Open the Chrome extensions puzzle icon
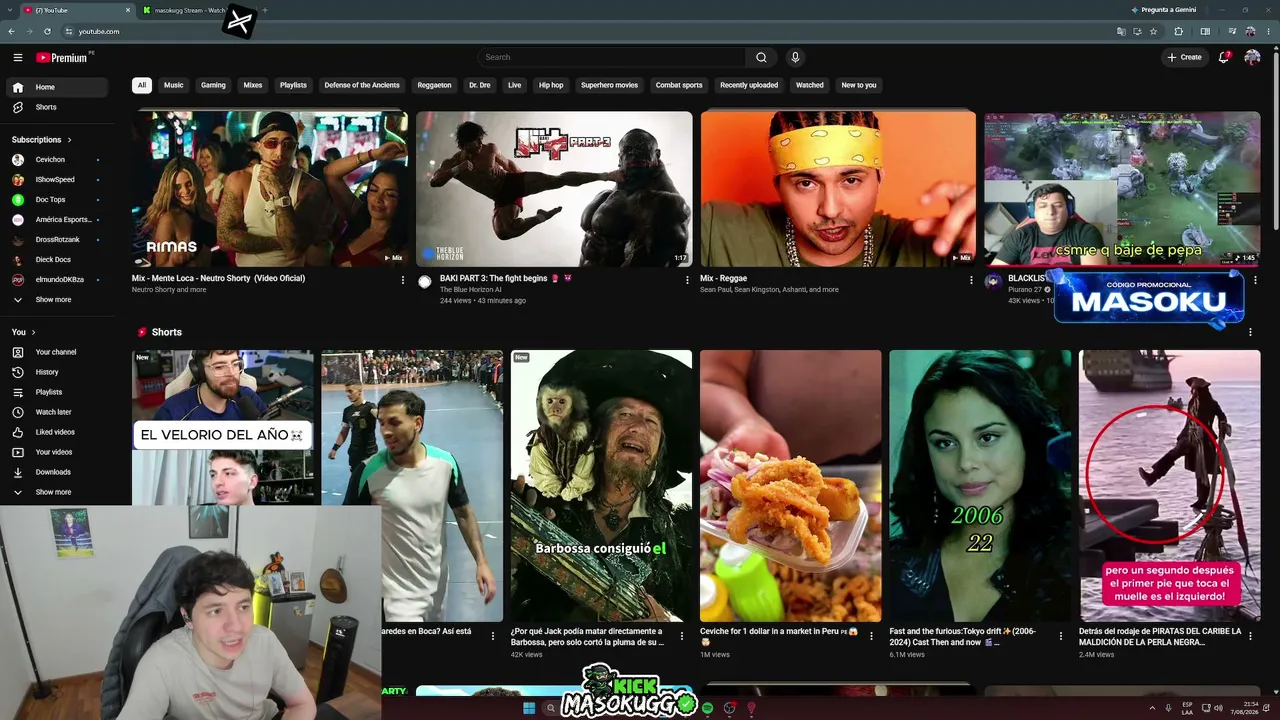 click(x=1179, y=31)
